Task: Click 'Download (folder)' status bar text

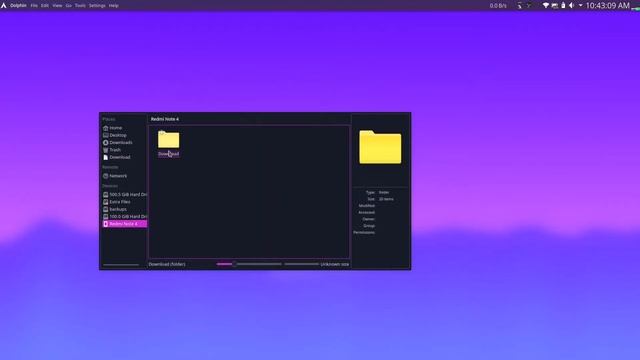Action: pos(167,264)
